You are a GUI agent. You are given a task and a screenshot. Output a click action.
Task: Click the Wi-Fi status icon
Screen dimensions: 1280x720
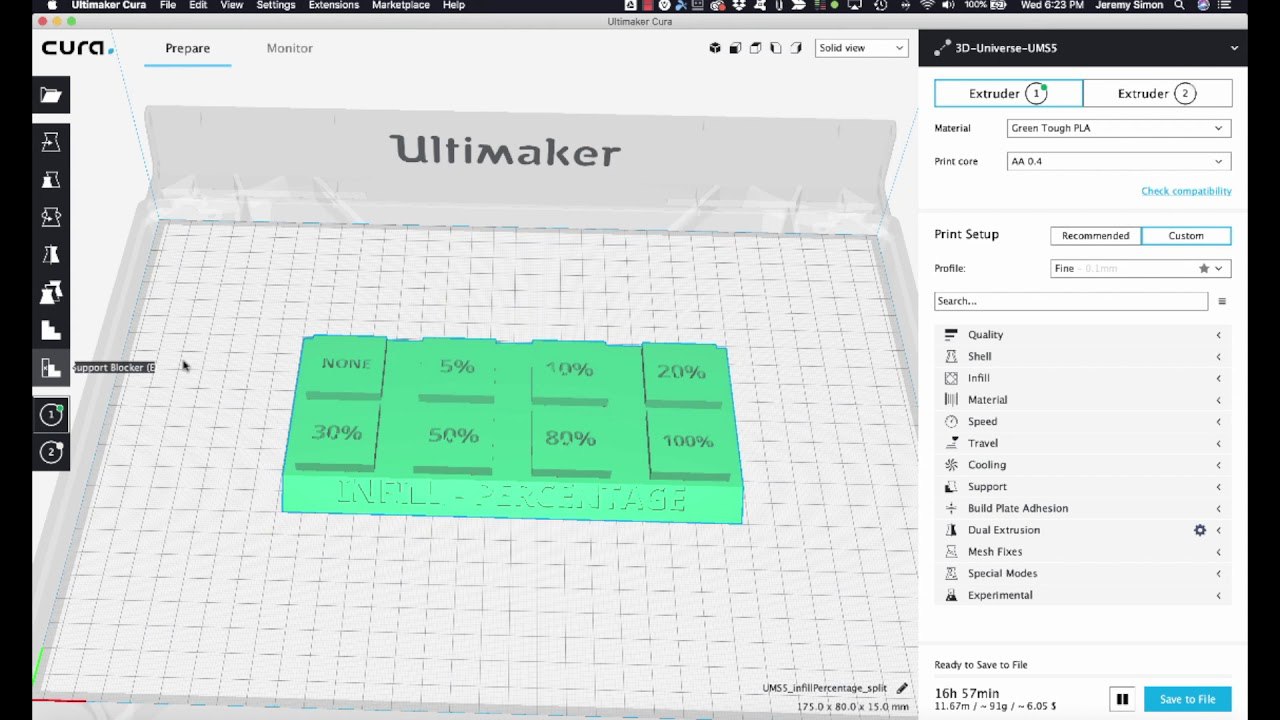pos(926,5)
